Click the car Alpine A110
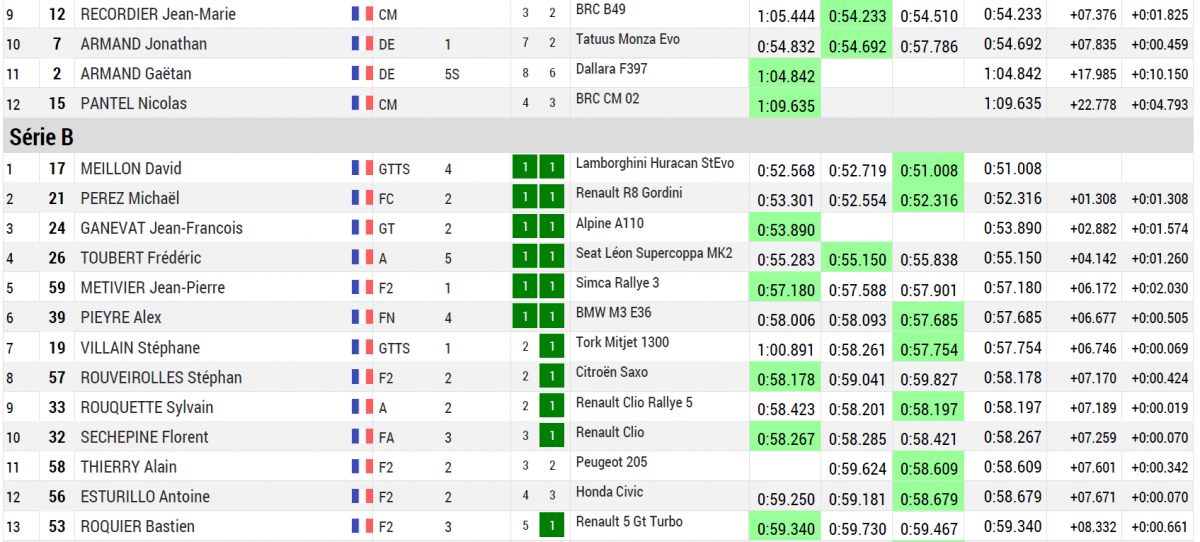Screen dimensions: 1200x542 click(610, 222)
